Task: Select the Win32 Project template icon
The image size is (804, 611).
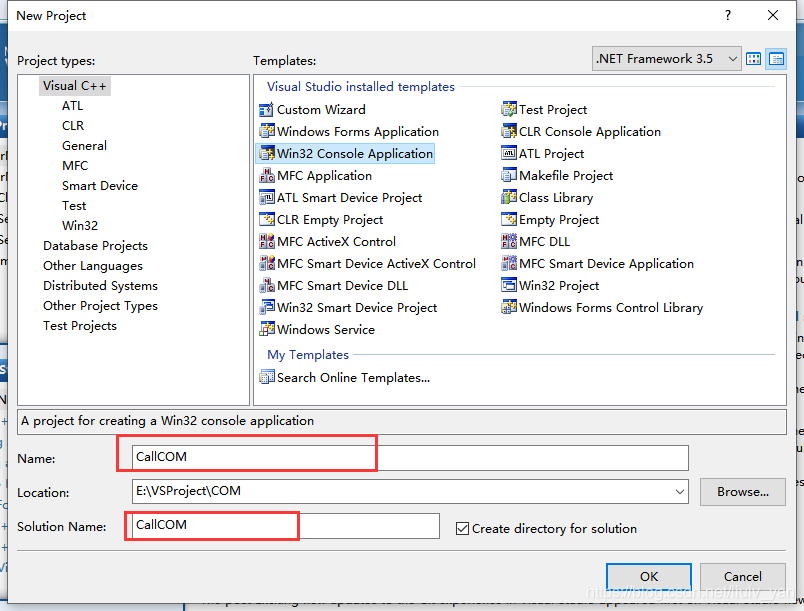Action: (x=509, y=286)
